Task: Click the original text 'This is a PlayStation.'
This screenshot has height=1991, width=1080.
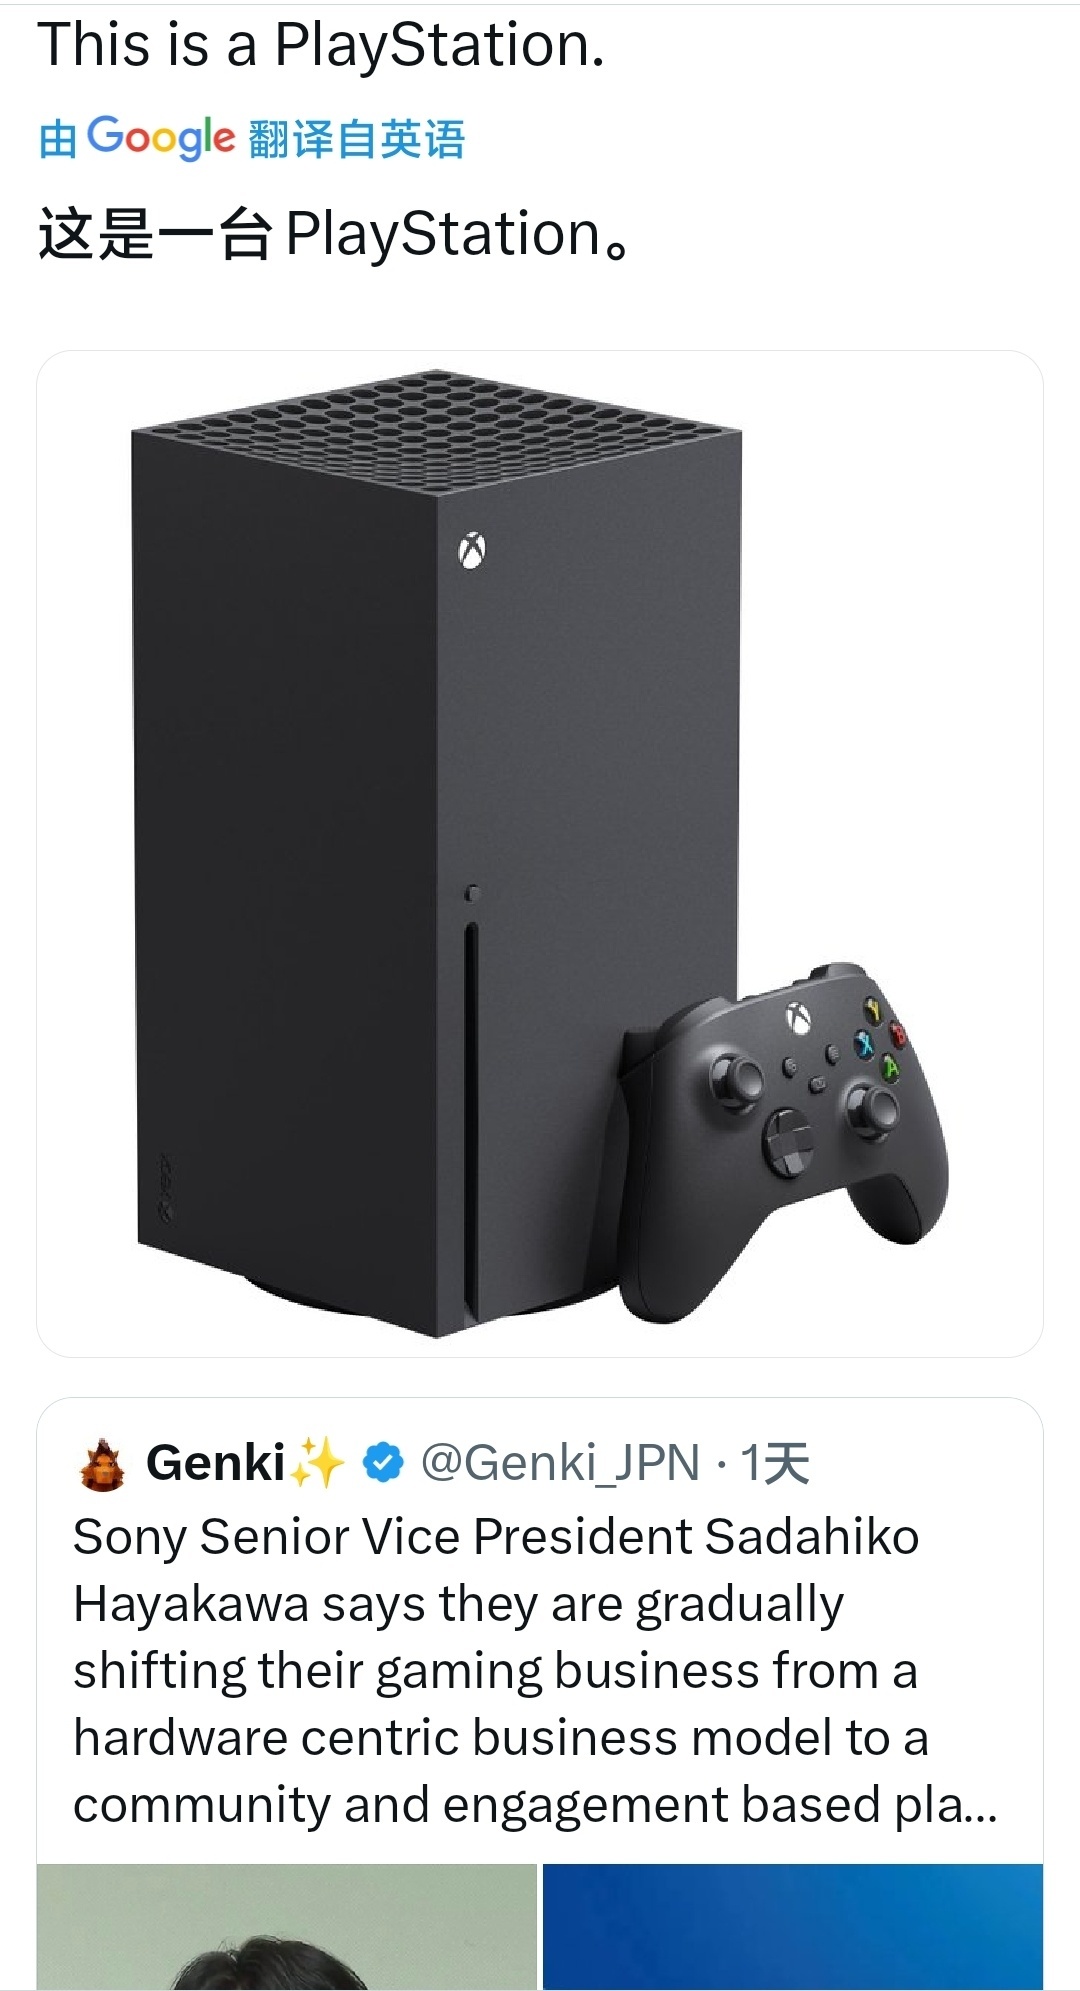Action: coord(321,45)
